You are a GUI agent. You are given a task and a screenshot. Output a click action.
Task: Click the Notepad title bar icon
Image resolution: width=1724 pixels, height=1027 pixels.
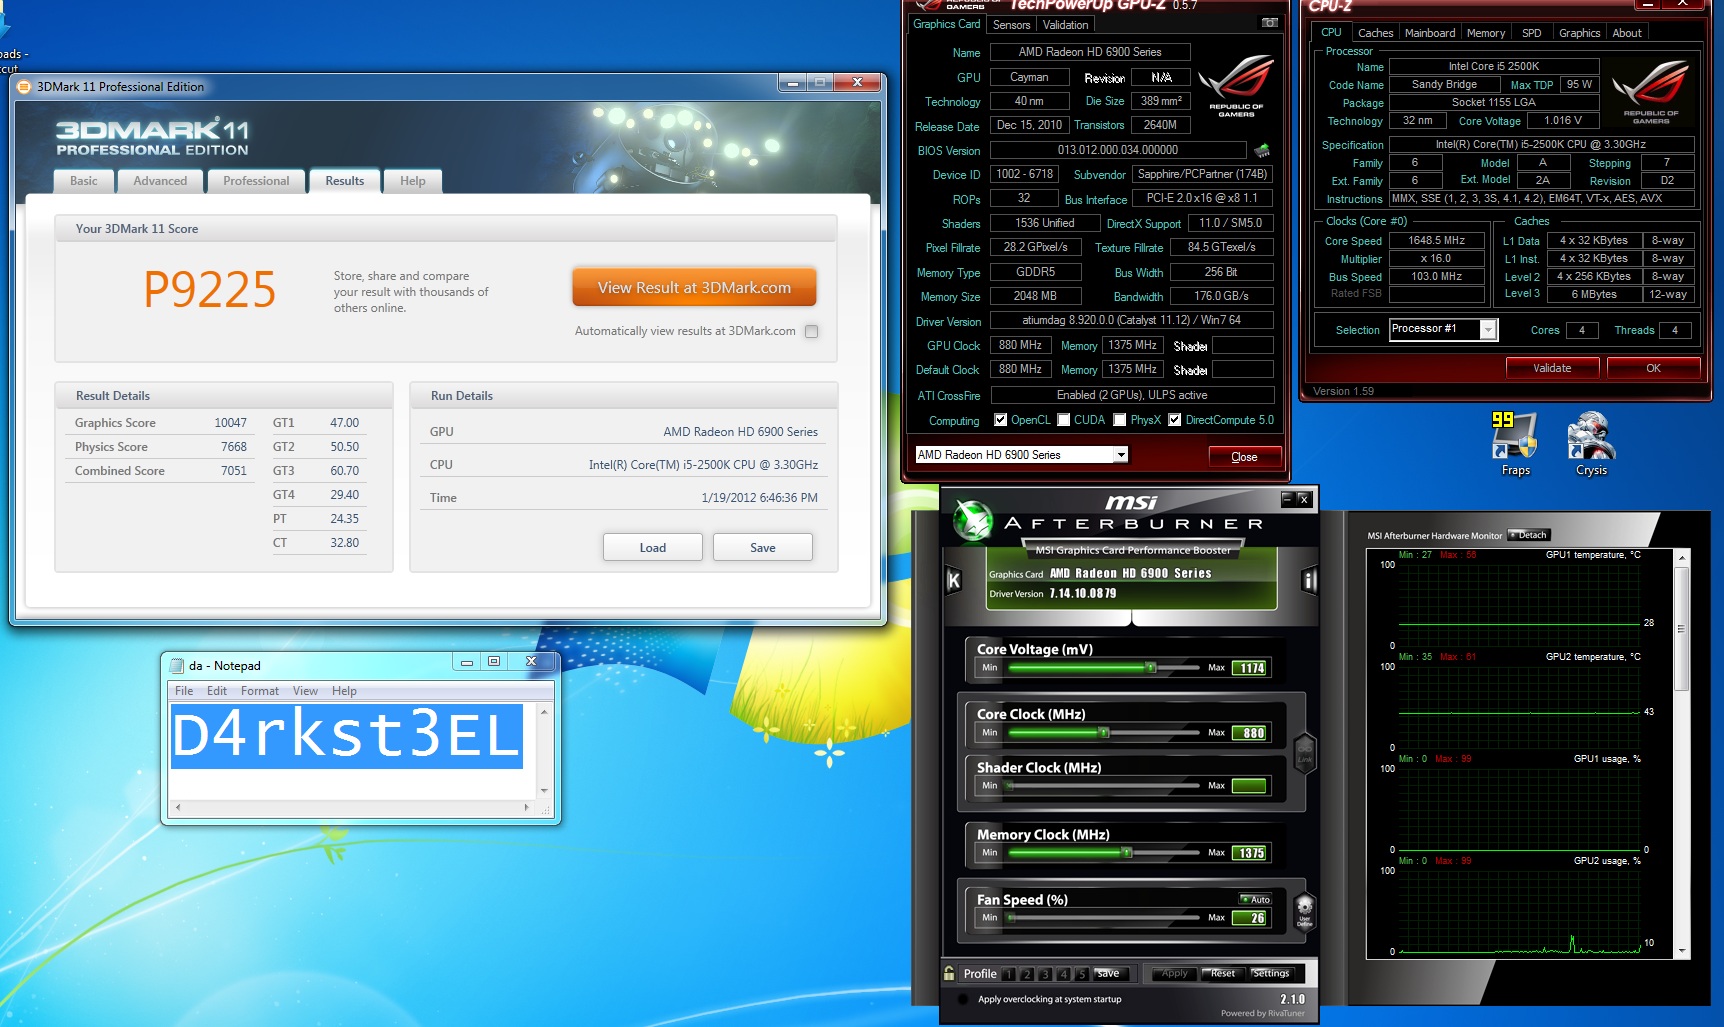[177, 666]
